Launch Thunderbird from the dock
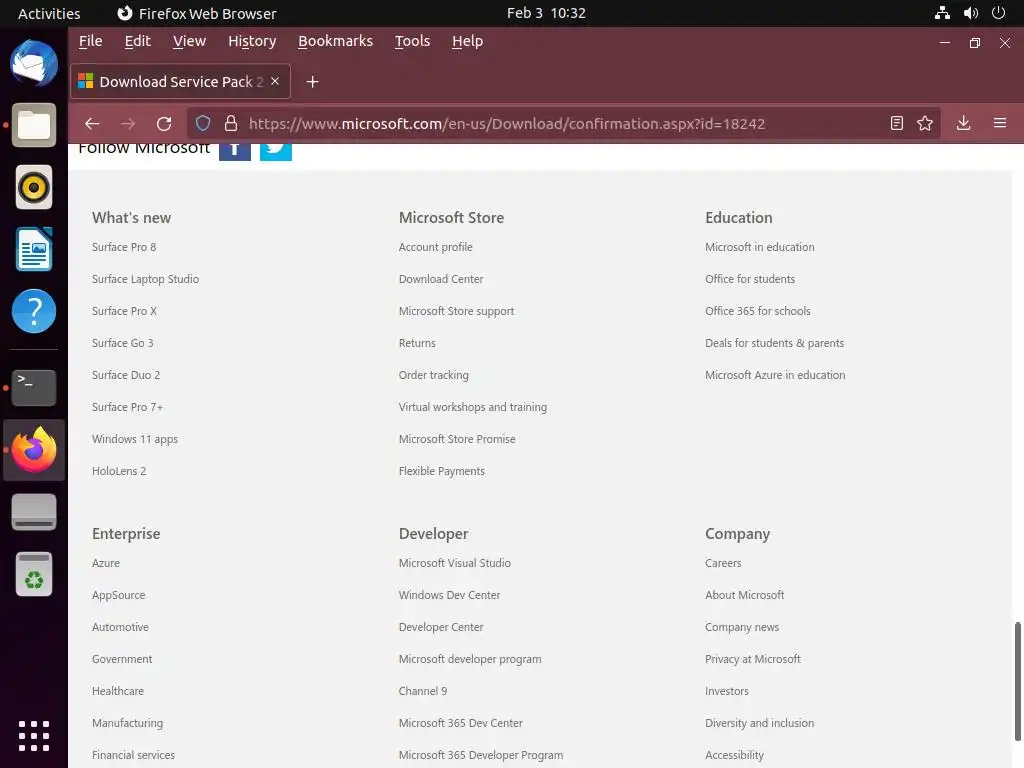 [34, 63]
